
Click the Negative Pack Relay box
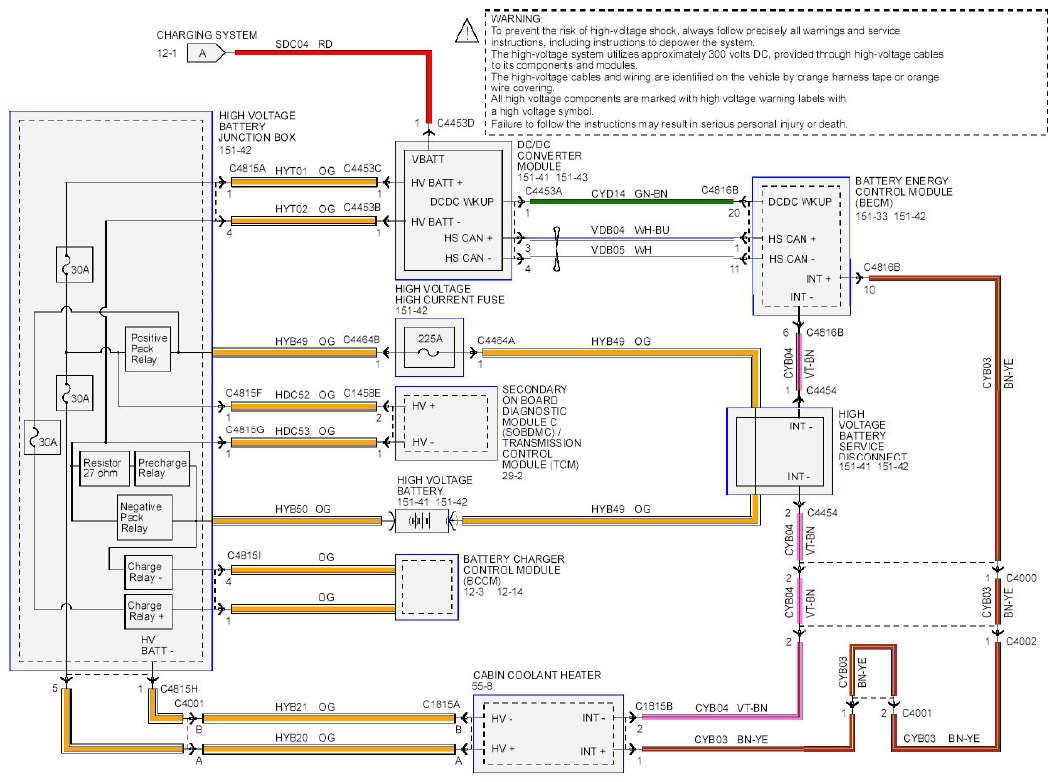pyautogui.click(x=145, y=517)
